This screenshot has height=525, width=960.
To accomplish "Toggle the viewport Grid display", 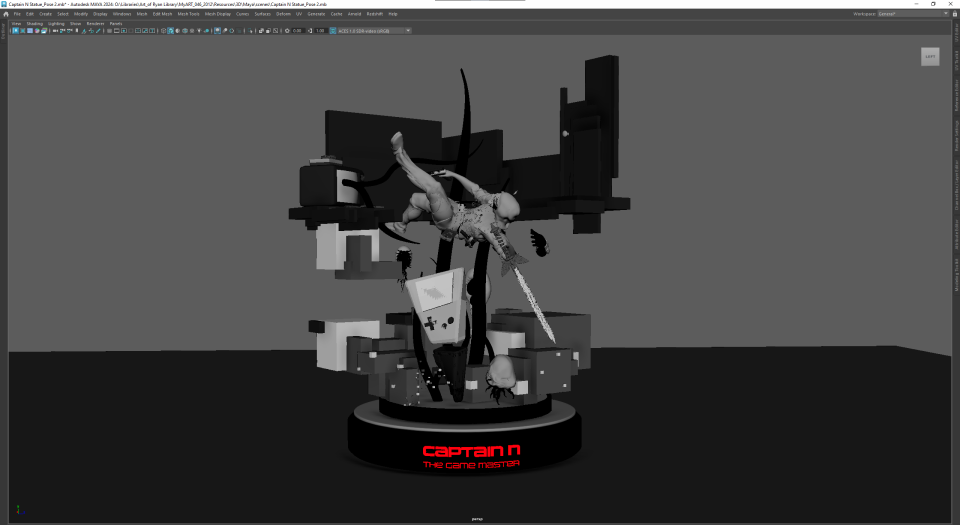I will pyautogui.click(x=110, y=30).
